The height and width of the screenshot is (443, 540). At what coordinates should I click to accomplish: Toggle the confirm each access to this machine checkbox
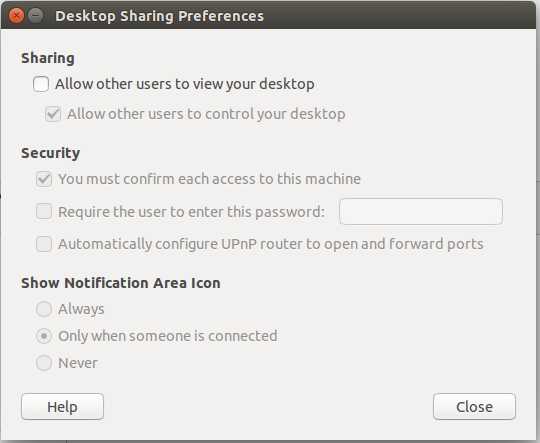click(44, 179)
